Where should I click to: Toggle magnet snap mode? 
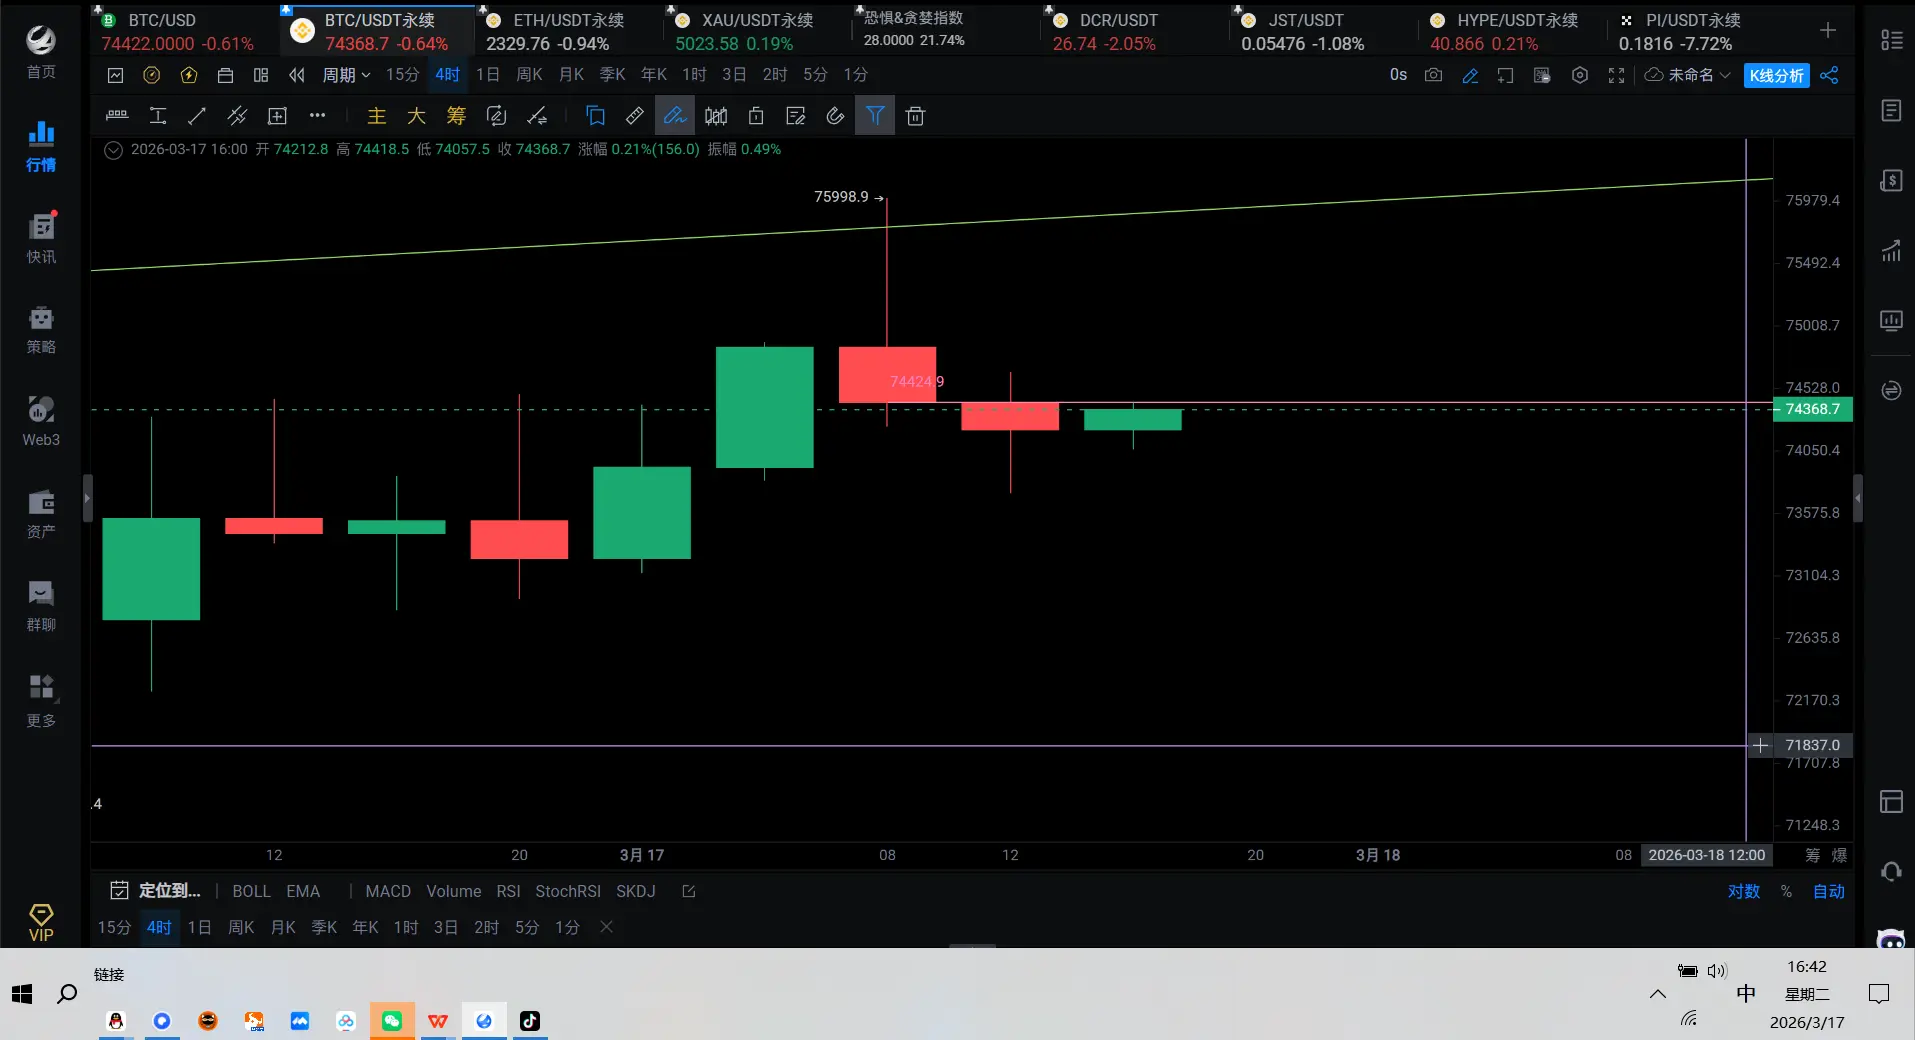836,116
